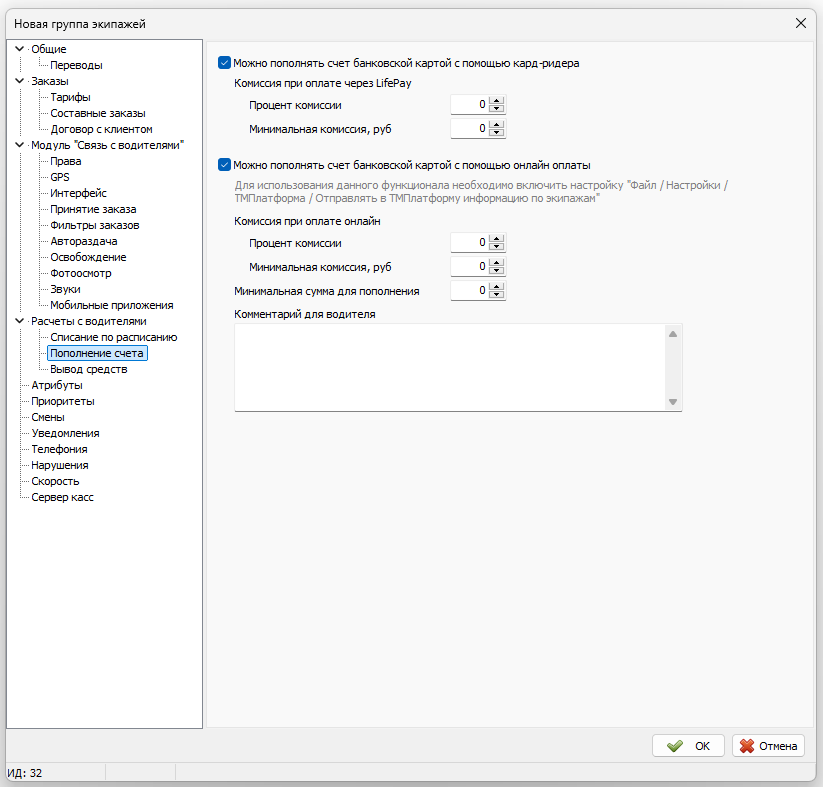
Task: Go to "Списание по расписанию" section
Action: 113,337
